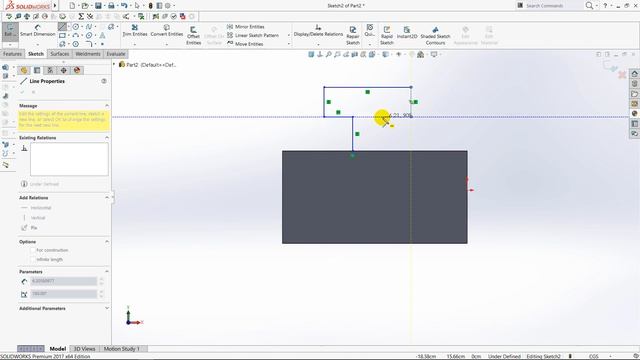Click the Rebuild traffic light icon
The image size is (640, 360).
tap(150, 6)
